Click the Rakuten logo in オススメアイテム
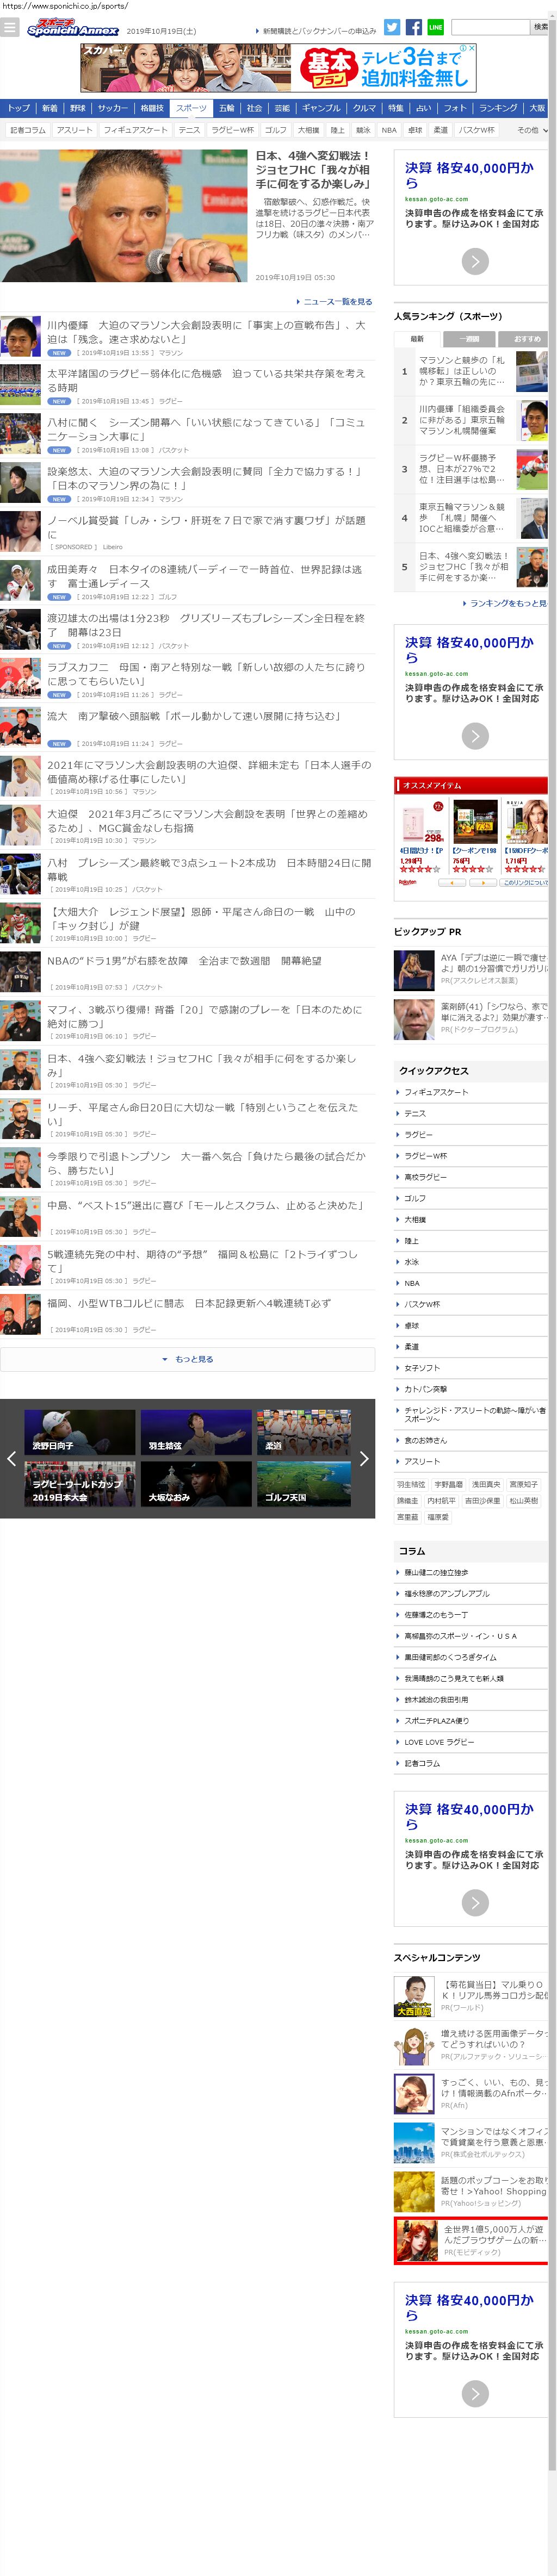This screenshot has height=2576, width=557. 408,882
